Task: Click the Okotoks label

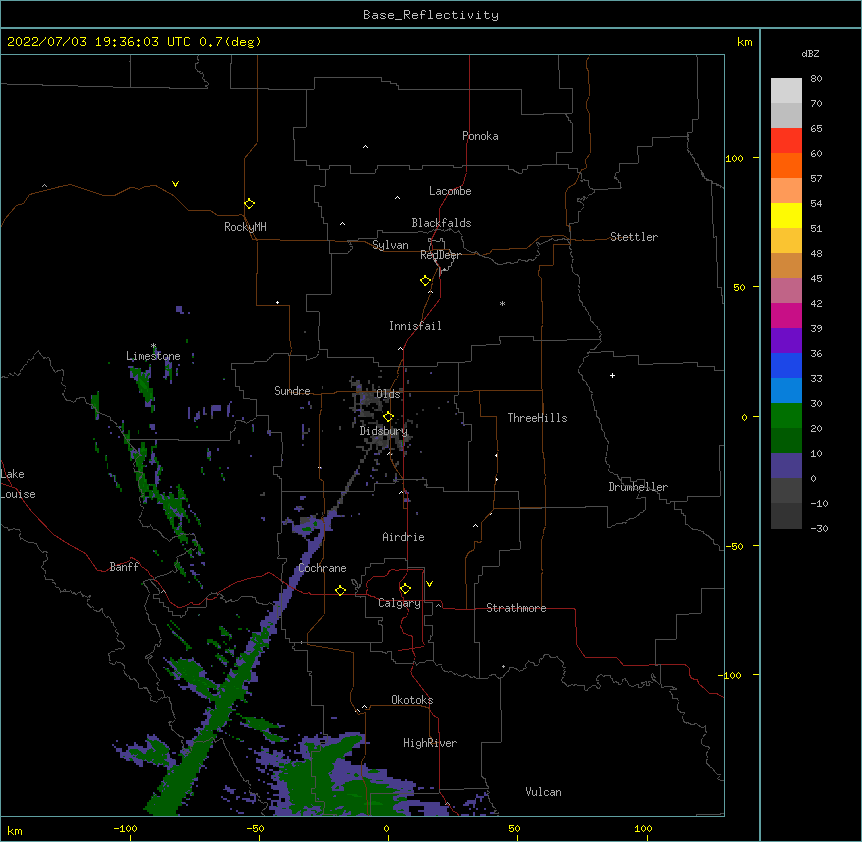Action: 412,700
